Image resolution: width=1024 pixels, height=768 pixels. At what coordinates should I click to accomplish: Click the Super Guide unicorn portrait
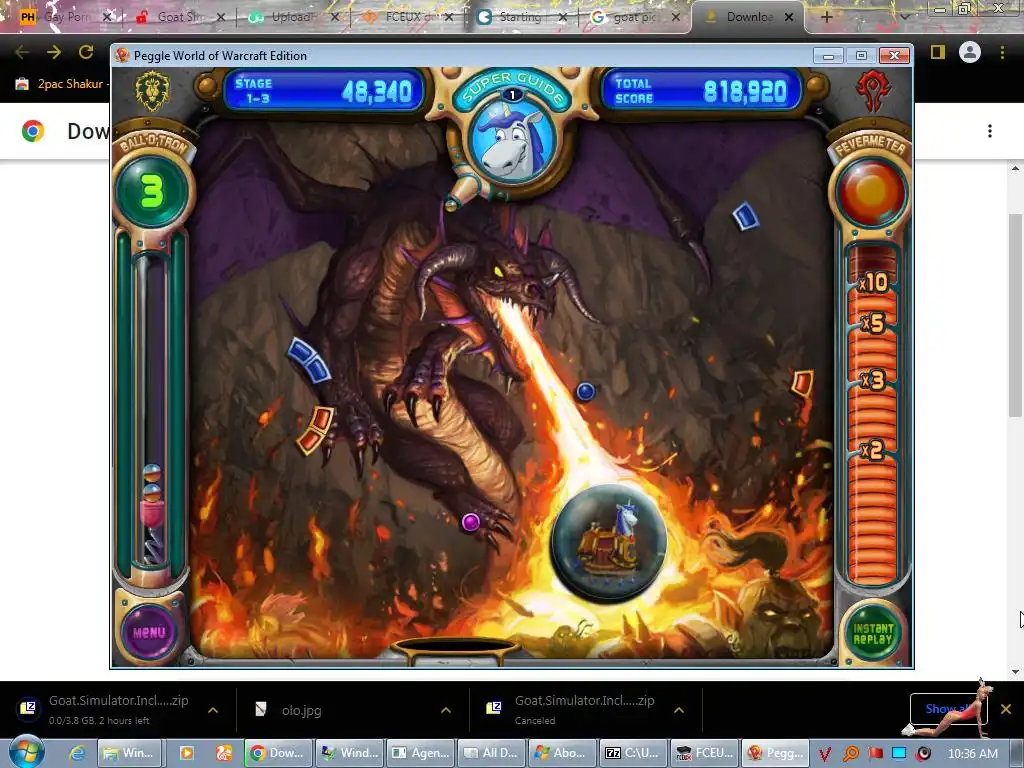tap(513, 142)
